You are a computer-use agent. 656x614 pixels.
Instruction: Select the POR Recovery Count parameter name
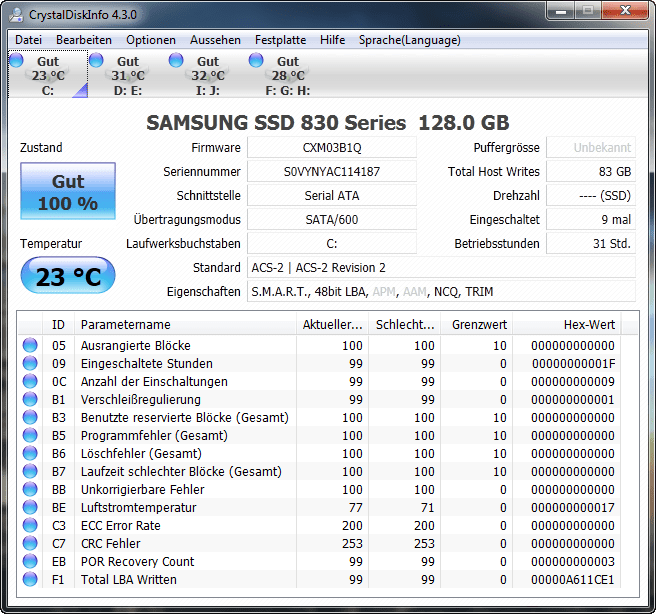tap(137, 561)
